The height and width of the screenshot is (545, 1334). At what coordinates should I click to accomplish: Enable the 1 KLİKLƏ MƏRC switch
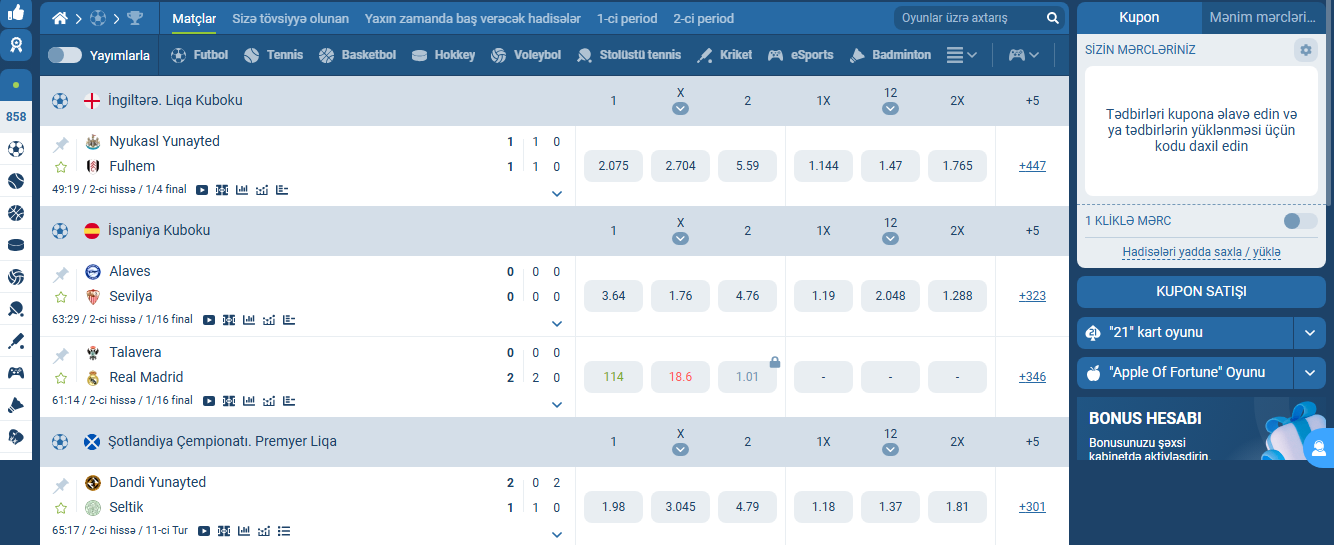[1300, 221]
